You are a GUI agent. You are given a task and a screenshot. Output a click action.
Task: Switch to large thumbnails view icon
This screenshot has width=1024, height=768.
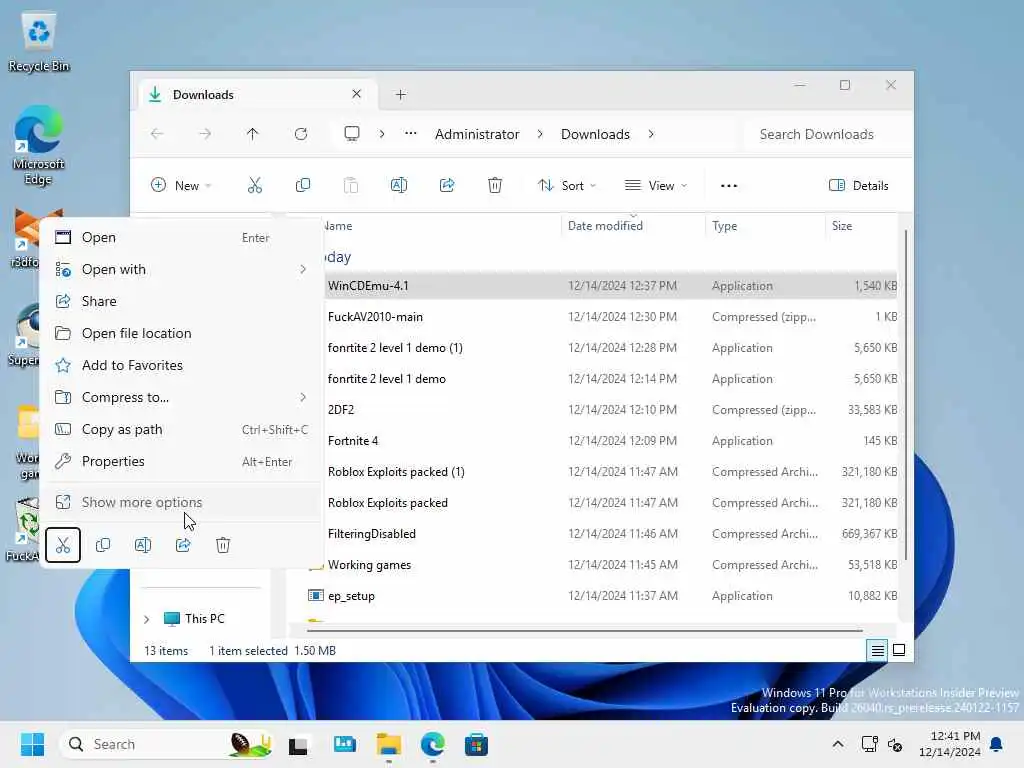pos(899,650)
